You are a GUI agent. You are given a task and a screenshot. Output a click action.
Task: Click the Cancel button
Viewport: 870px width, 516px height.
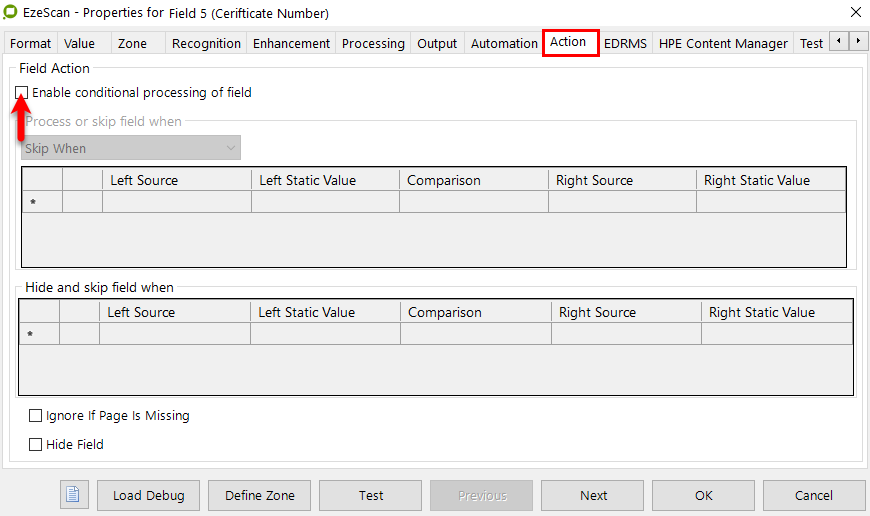(x=813, y=495)
